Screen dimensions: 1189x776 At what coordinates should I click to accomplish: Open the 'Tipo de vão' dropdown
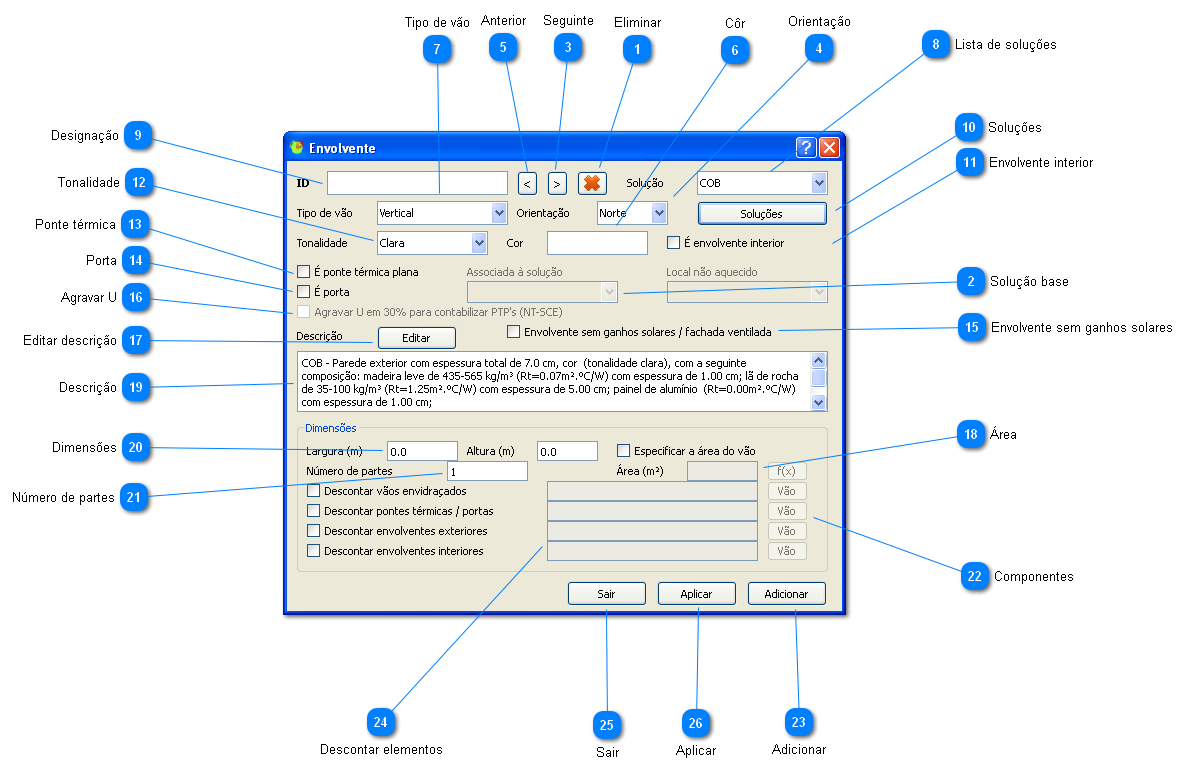coord(499,213)
